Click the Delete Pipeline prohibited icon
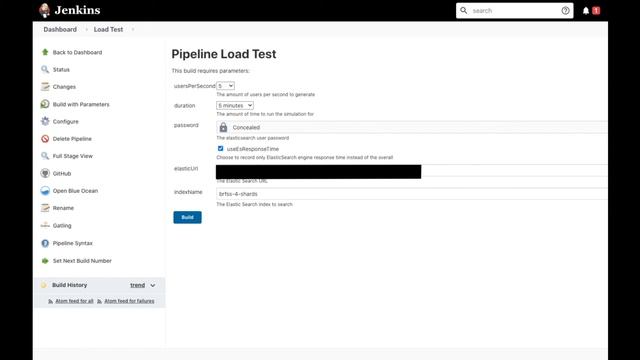The width and height of the screenshot is (640, 360). click(x=45, y=139)
